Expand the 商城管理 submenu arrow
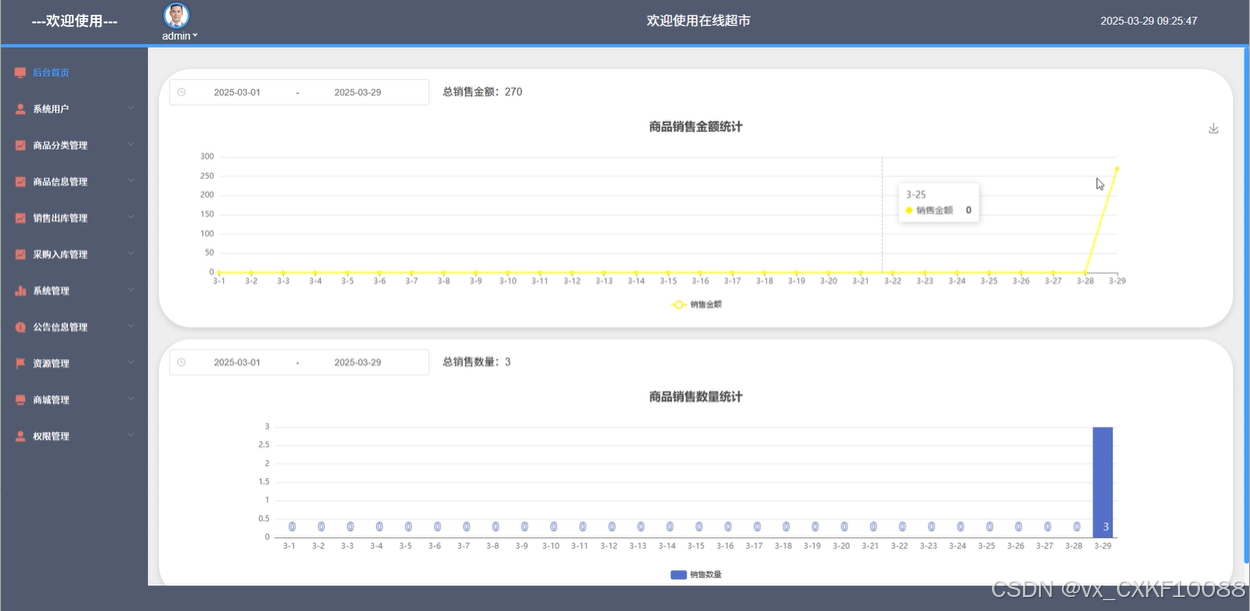This screenshot has width=1250, height=611. coord(131,399)
